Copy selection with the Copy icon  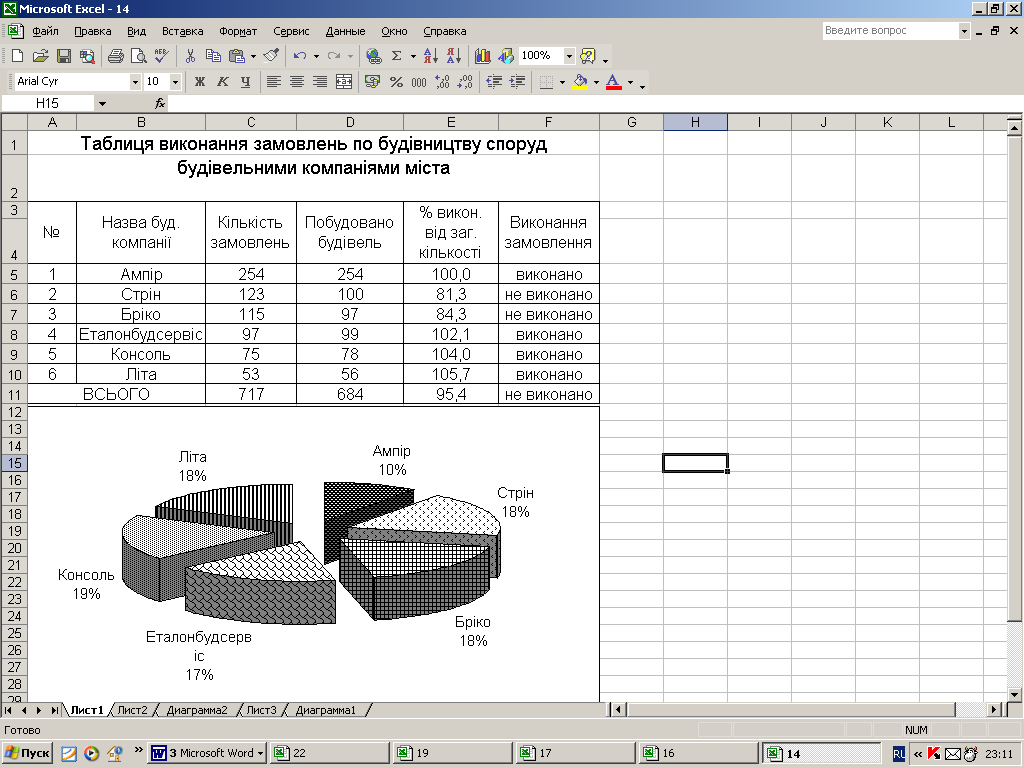pos(213,56)
